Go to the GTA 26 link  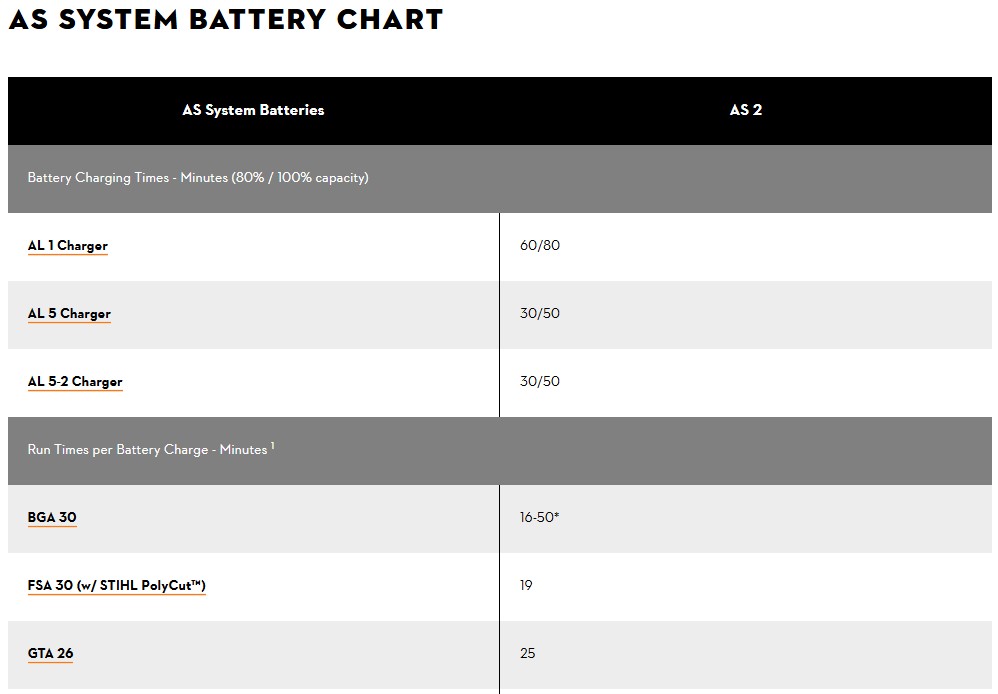coord(50,654)
